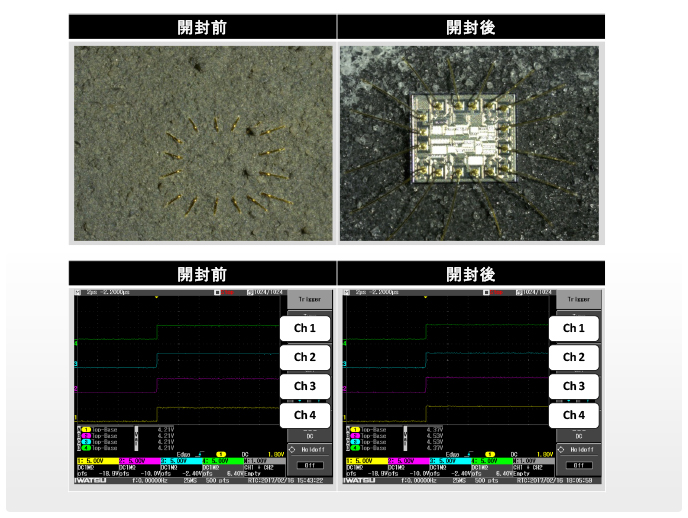The height and width of the screenshot is (518, 688).
Task: Open the pre-decap chip surface photo
Action: 203,143
